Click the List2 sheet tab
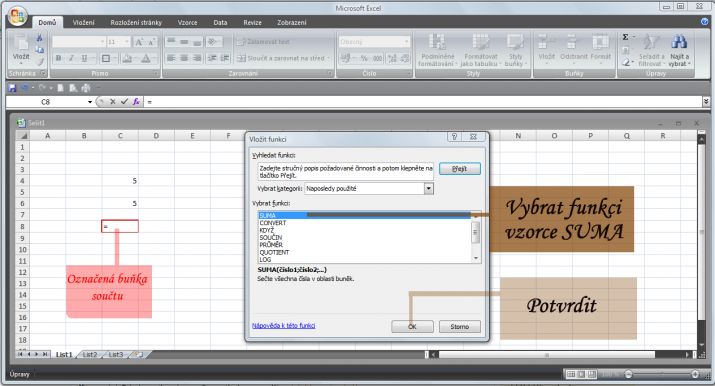 90,355
